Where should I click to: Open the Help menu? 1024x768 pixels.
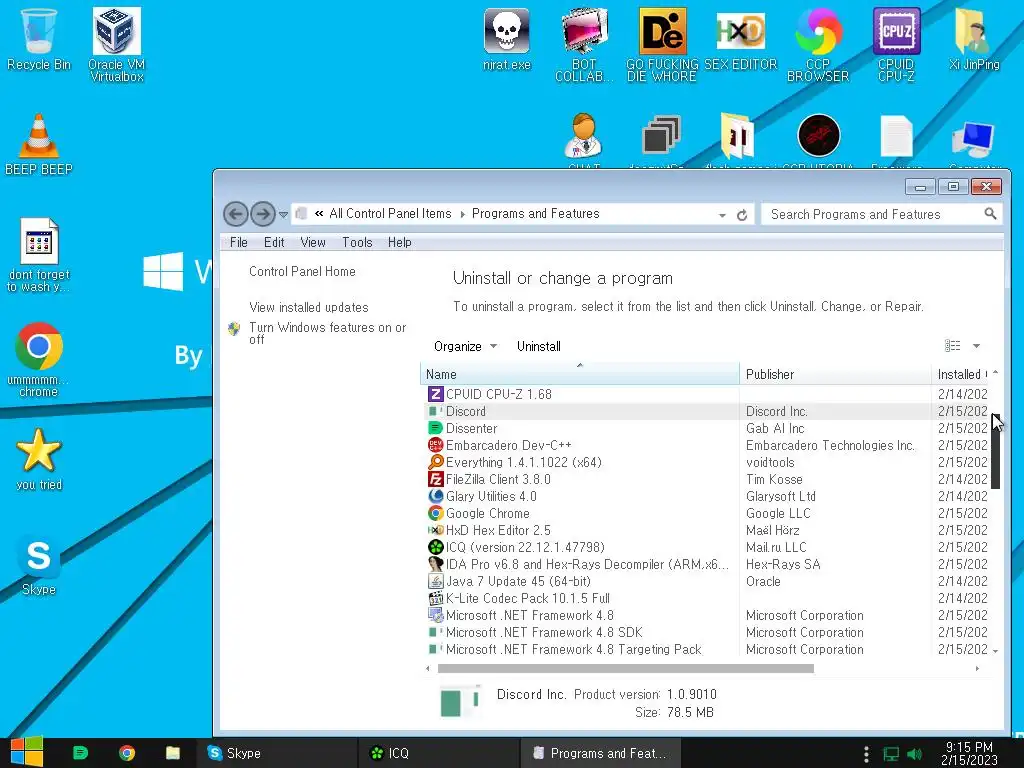(x=400, y=242)
